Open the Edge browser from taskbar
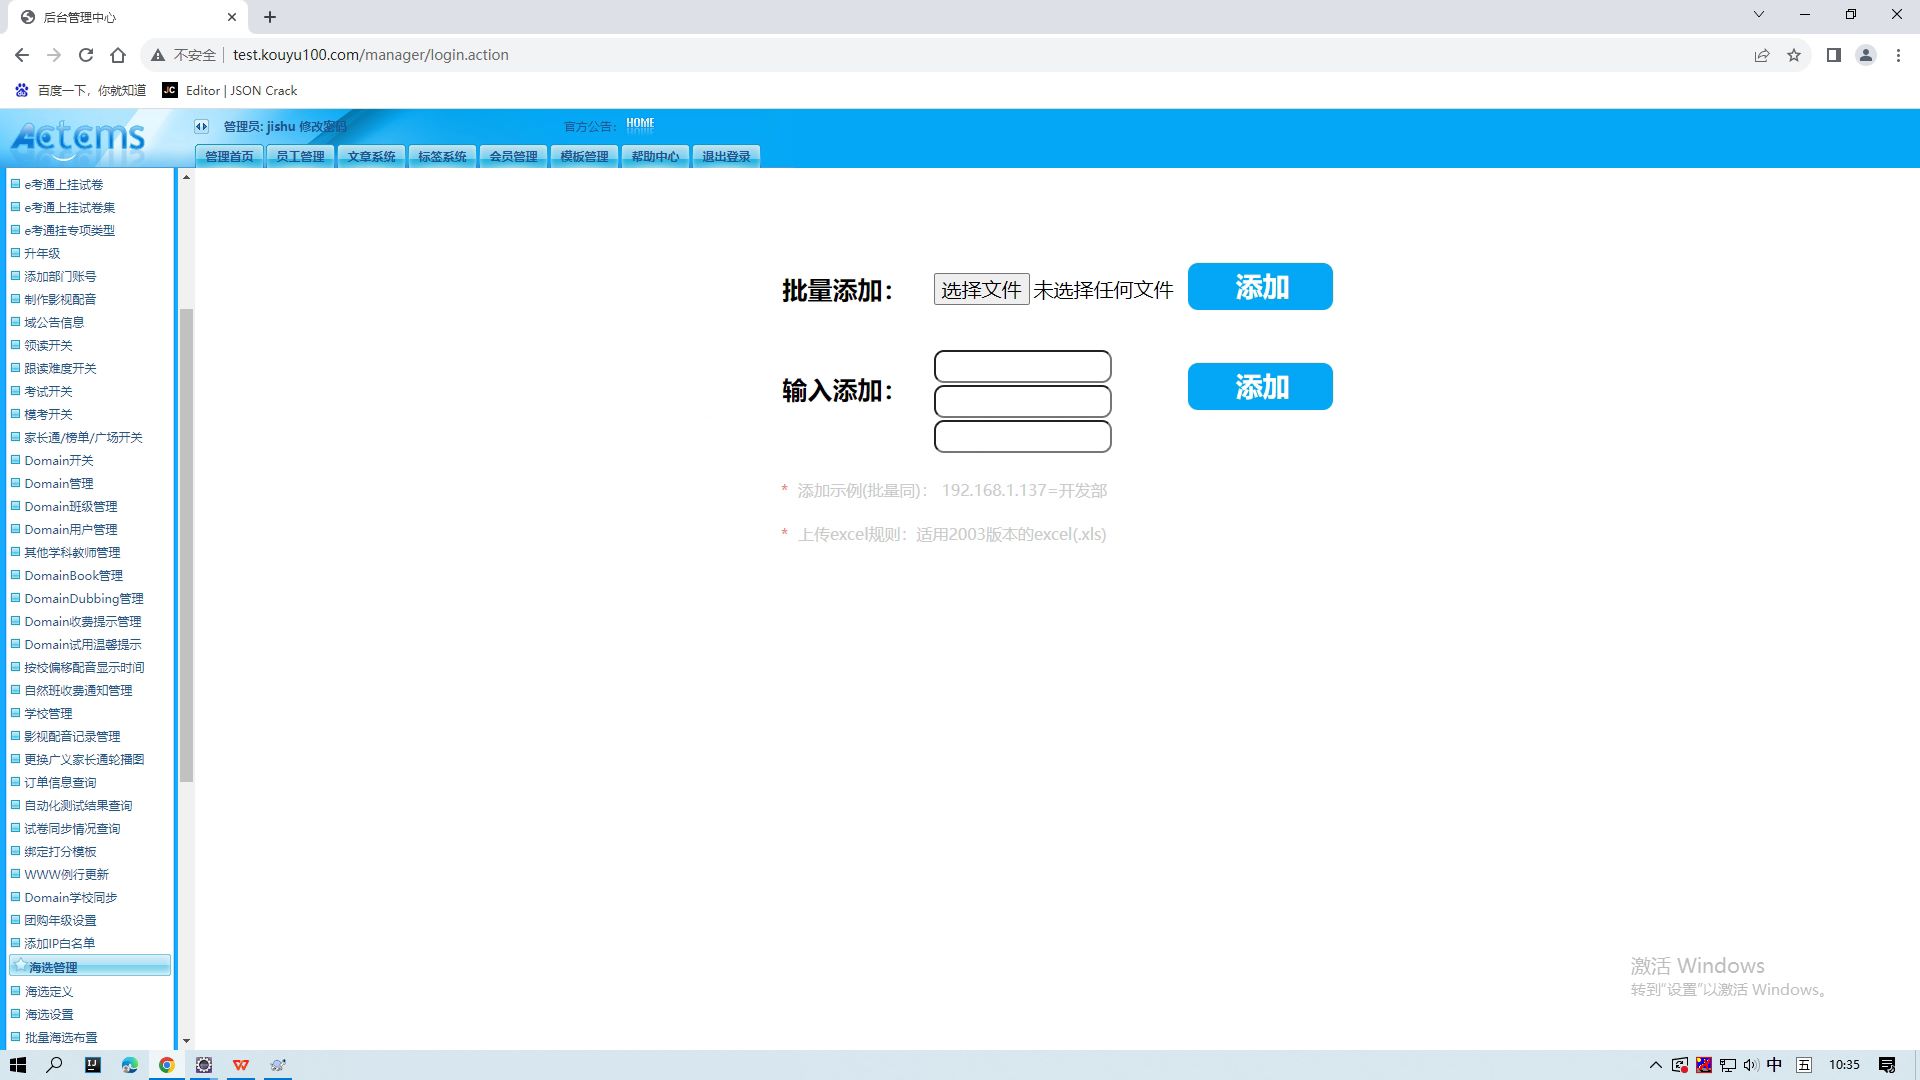 click(x=130, y=1065)
